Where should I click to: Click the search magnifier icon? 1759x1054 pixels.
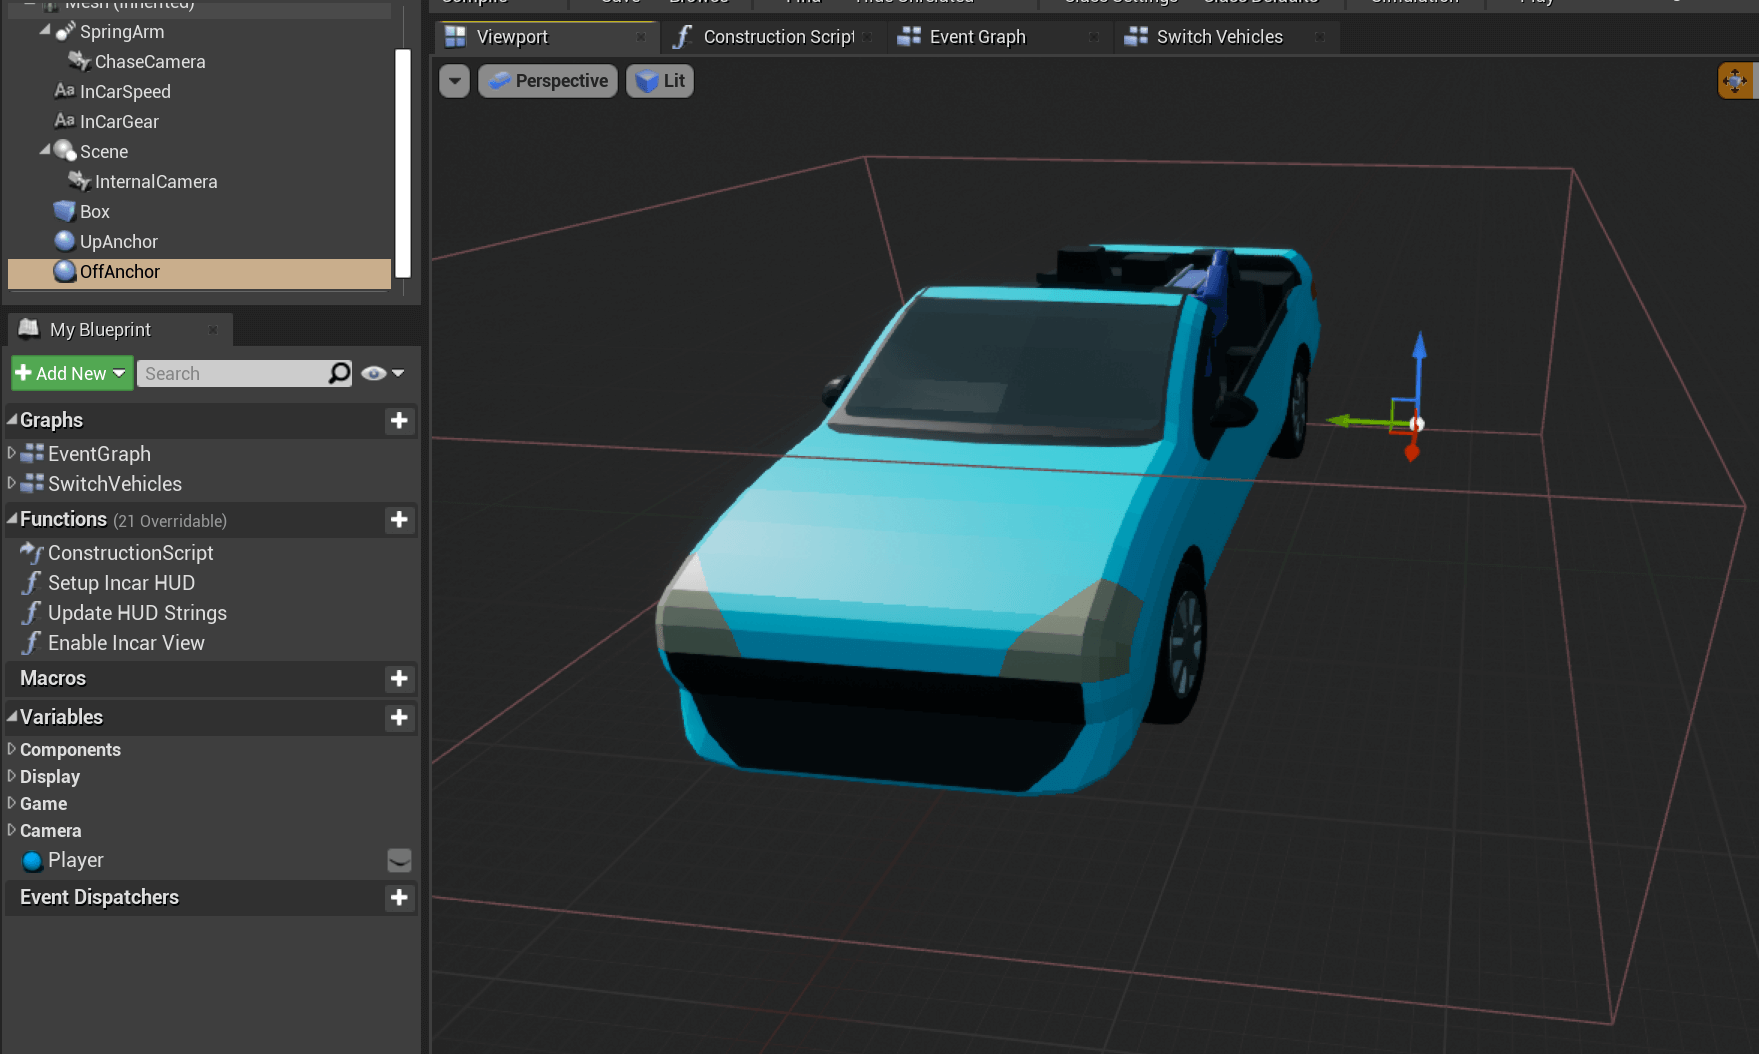(x=340, y=373)
